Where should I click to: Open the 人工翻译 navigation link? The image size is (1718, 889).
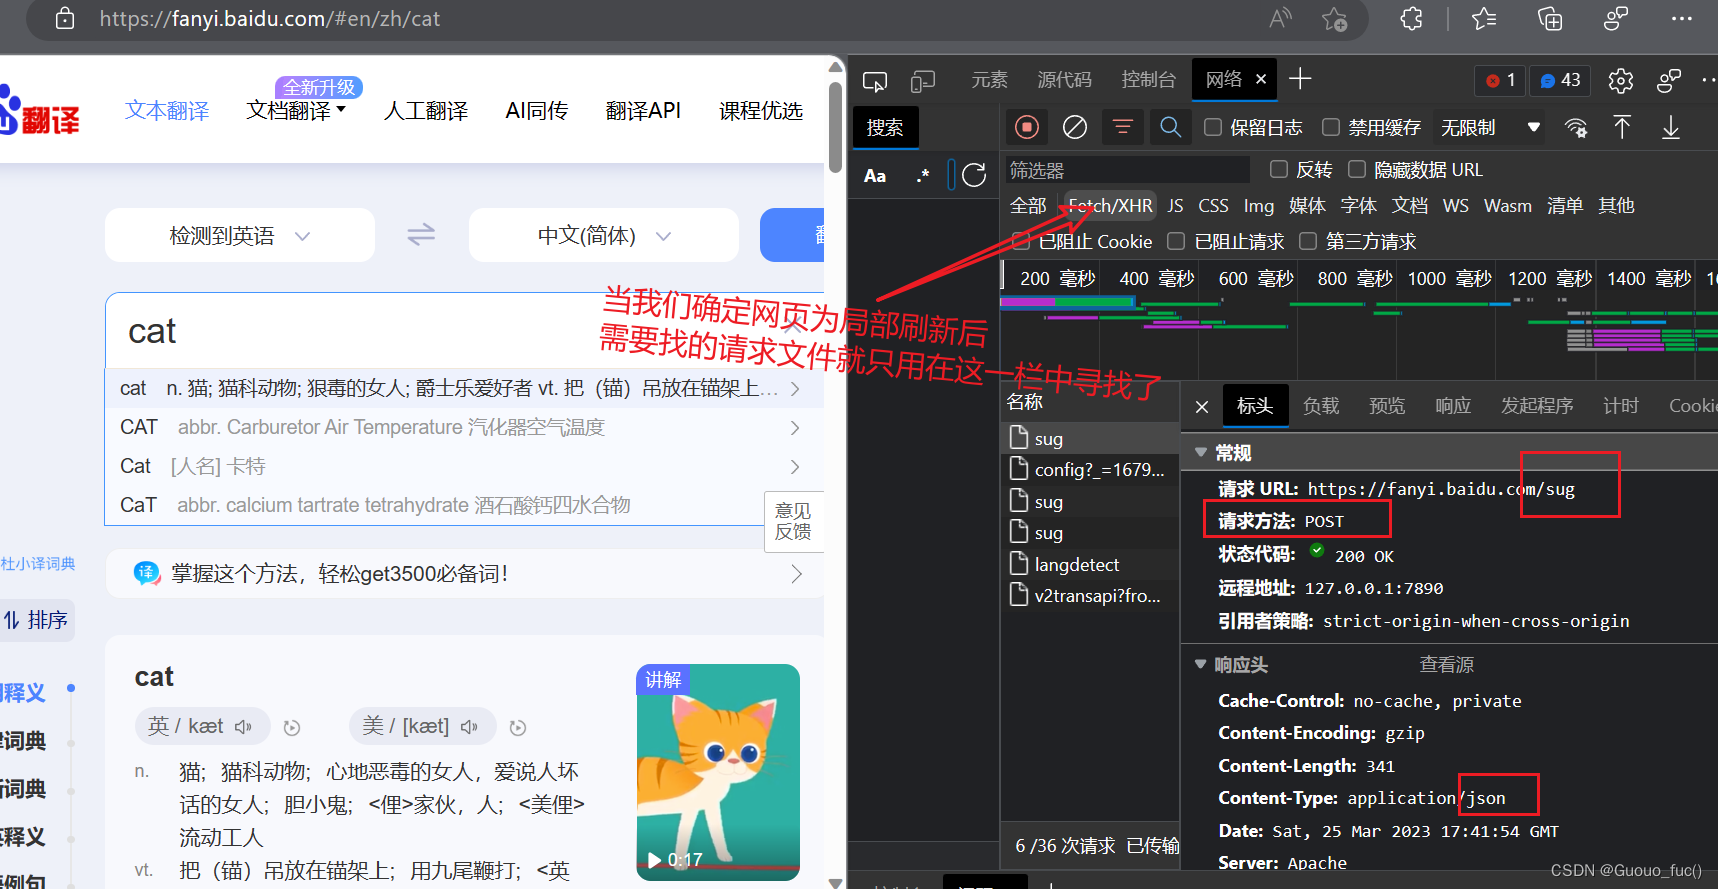pyautogui.click(x=426, y=111)
